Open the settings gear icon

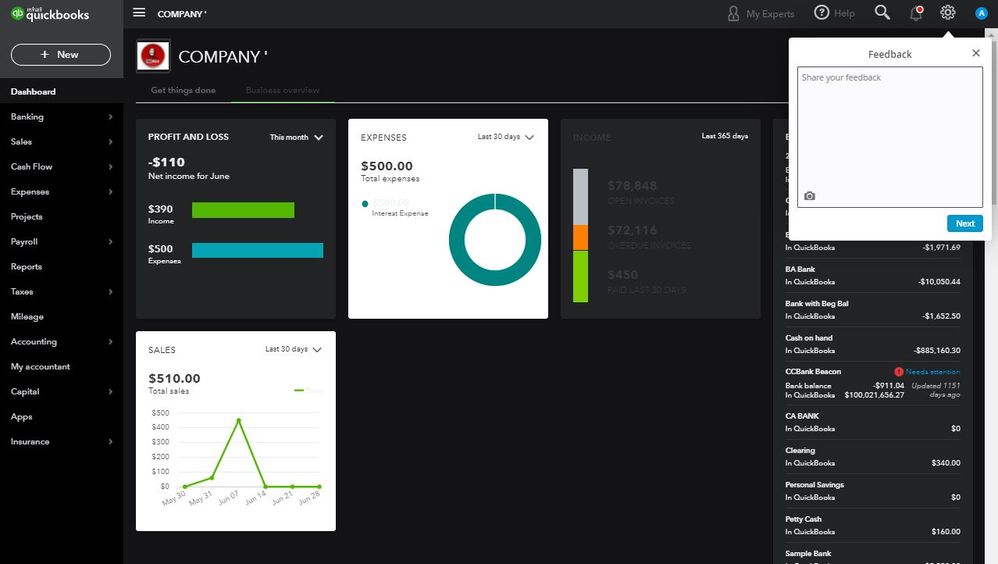(948, 12)
